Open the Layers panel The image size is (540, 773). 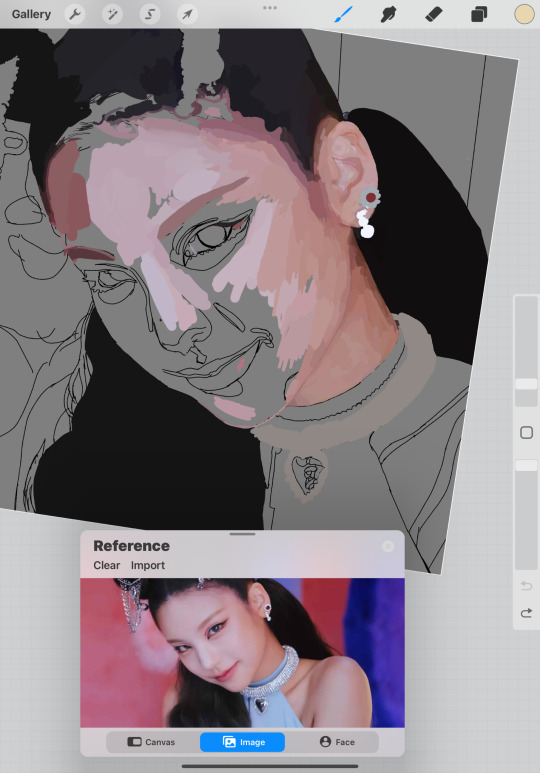pyautogui.click(x=479, y=14)
